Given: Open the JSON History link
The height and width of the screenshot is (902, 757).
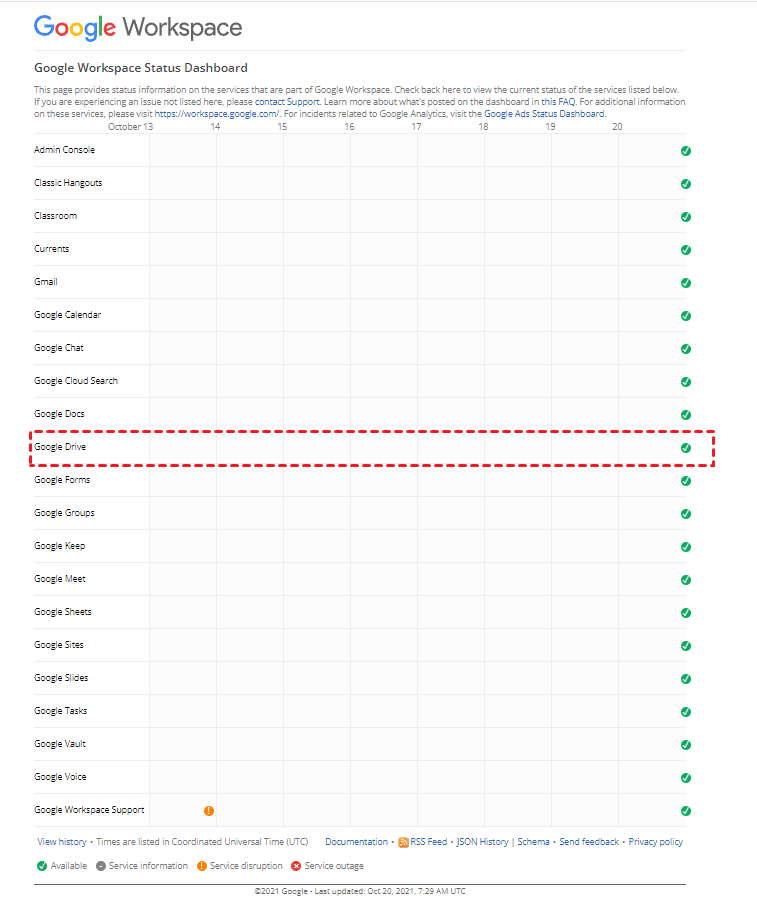Looking at the screenshot, I should coord(483,842).
